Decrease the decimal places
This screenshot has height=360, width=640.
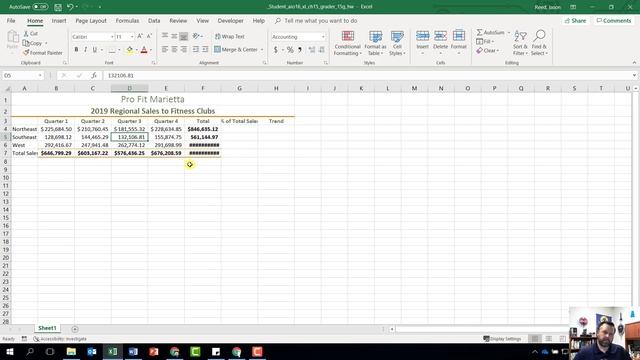322,50
